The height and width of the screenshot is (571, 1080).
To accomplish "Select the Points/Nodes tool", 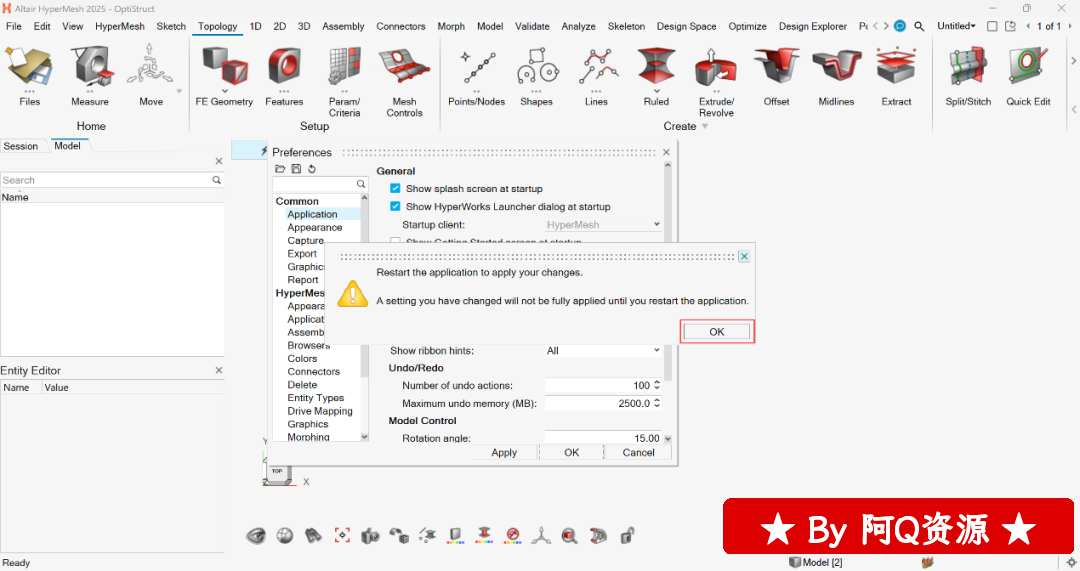I will [x=477, y=76].
